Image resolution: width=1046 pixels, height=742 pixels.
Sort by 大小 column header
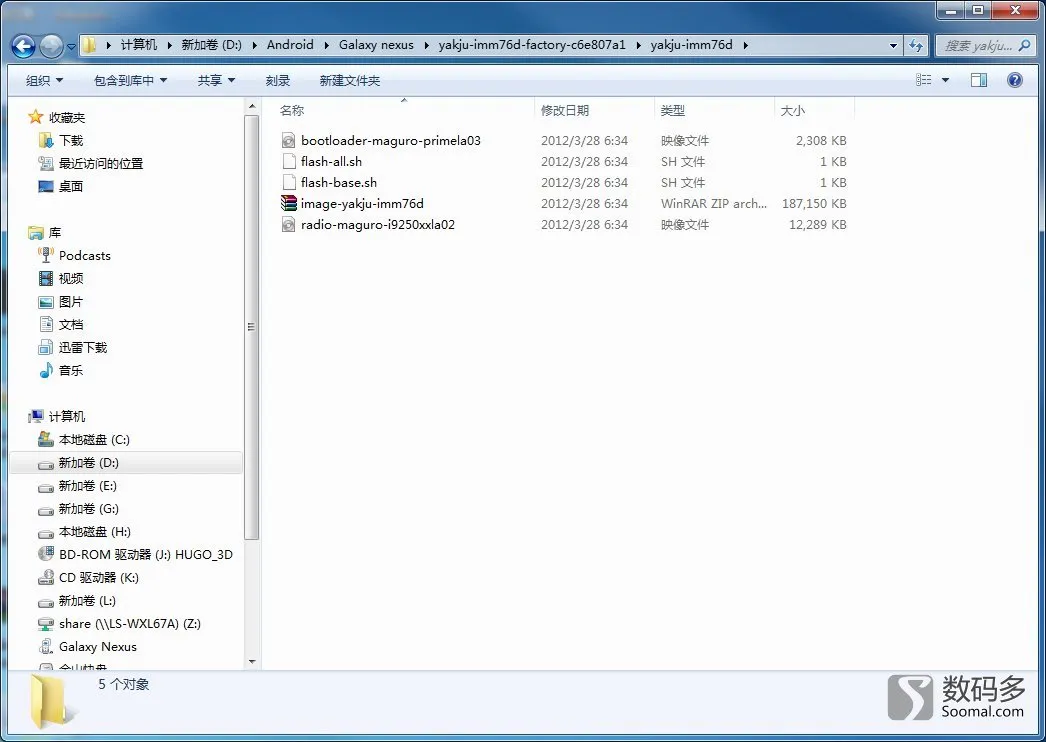tap(814, 110)
